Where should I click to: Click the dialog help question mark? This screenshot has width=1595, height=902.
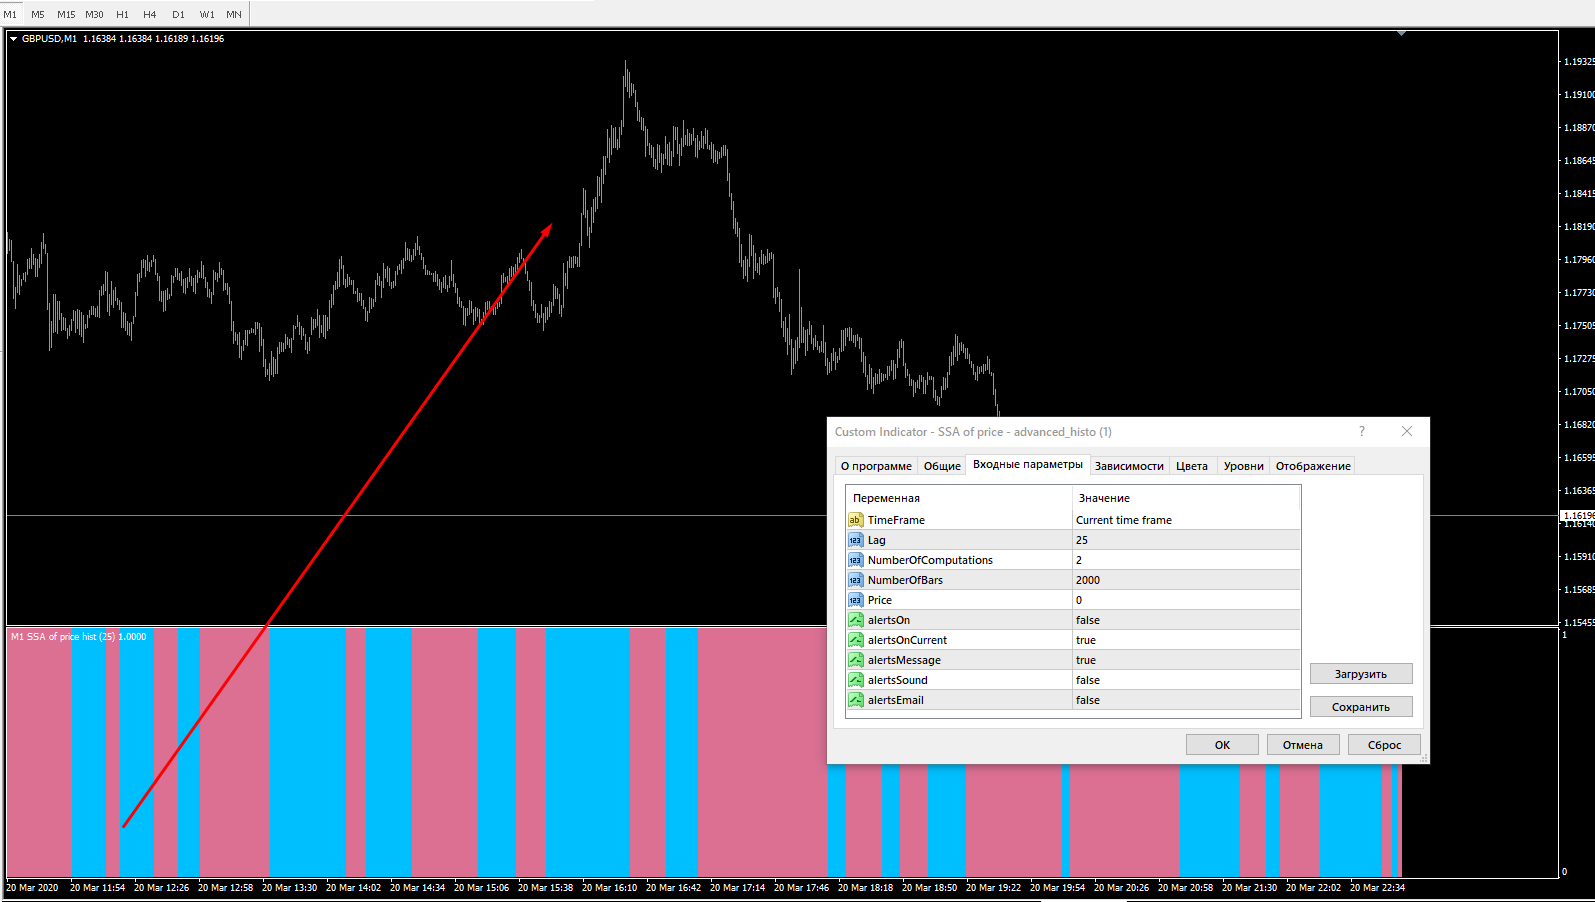pos(1361,431)
